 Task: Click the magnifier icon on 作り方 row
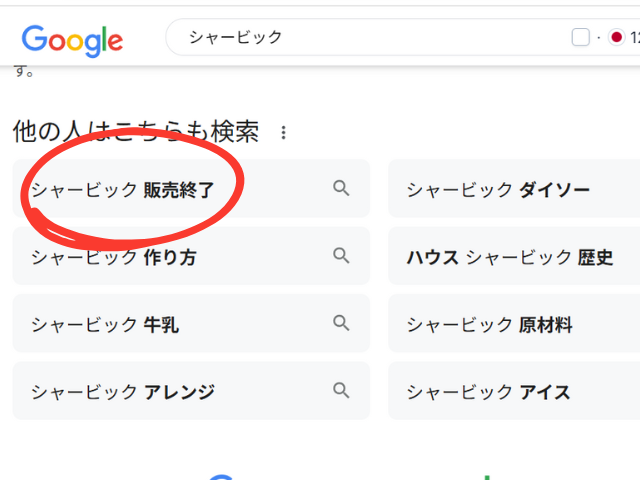point(341,256)
